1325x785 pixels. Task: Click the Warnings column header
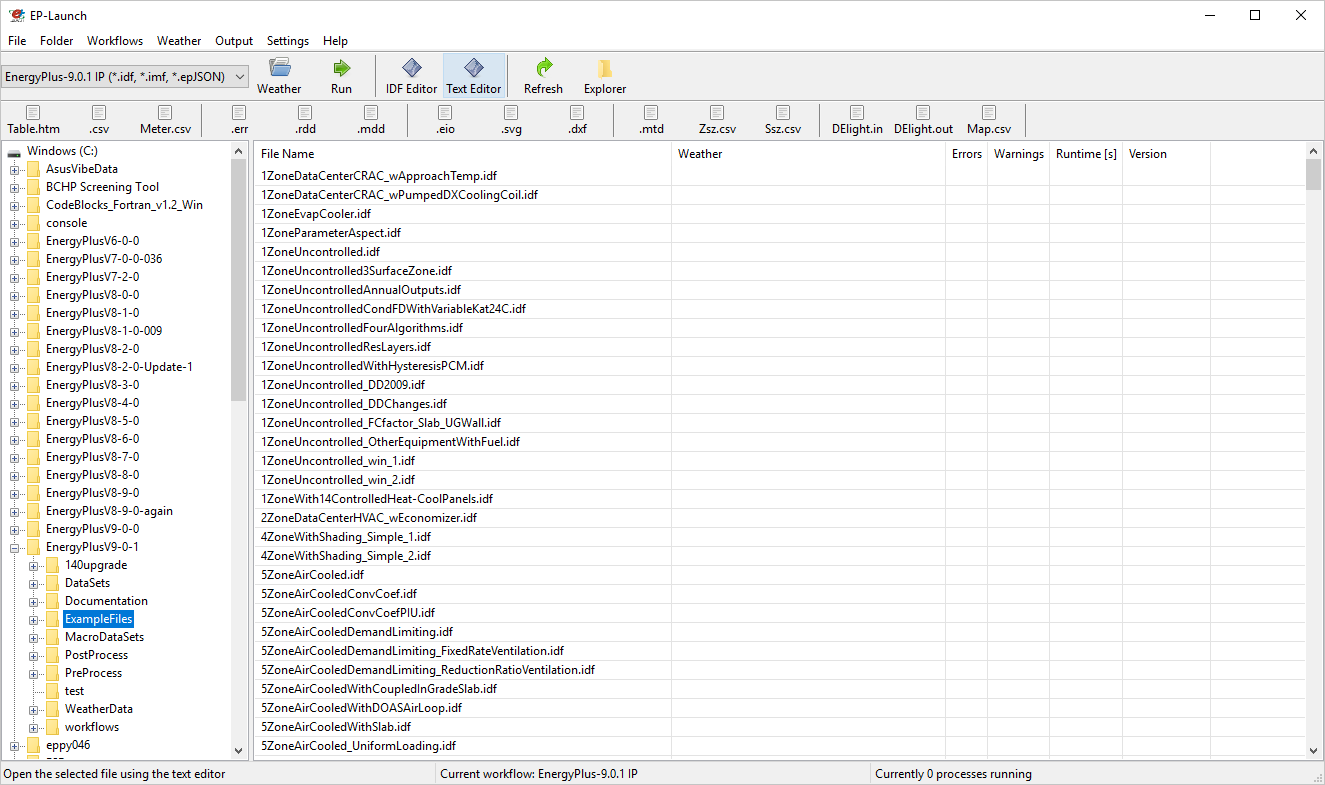coord(1018,154)
